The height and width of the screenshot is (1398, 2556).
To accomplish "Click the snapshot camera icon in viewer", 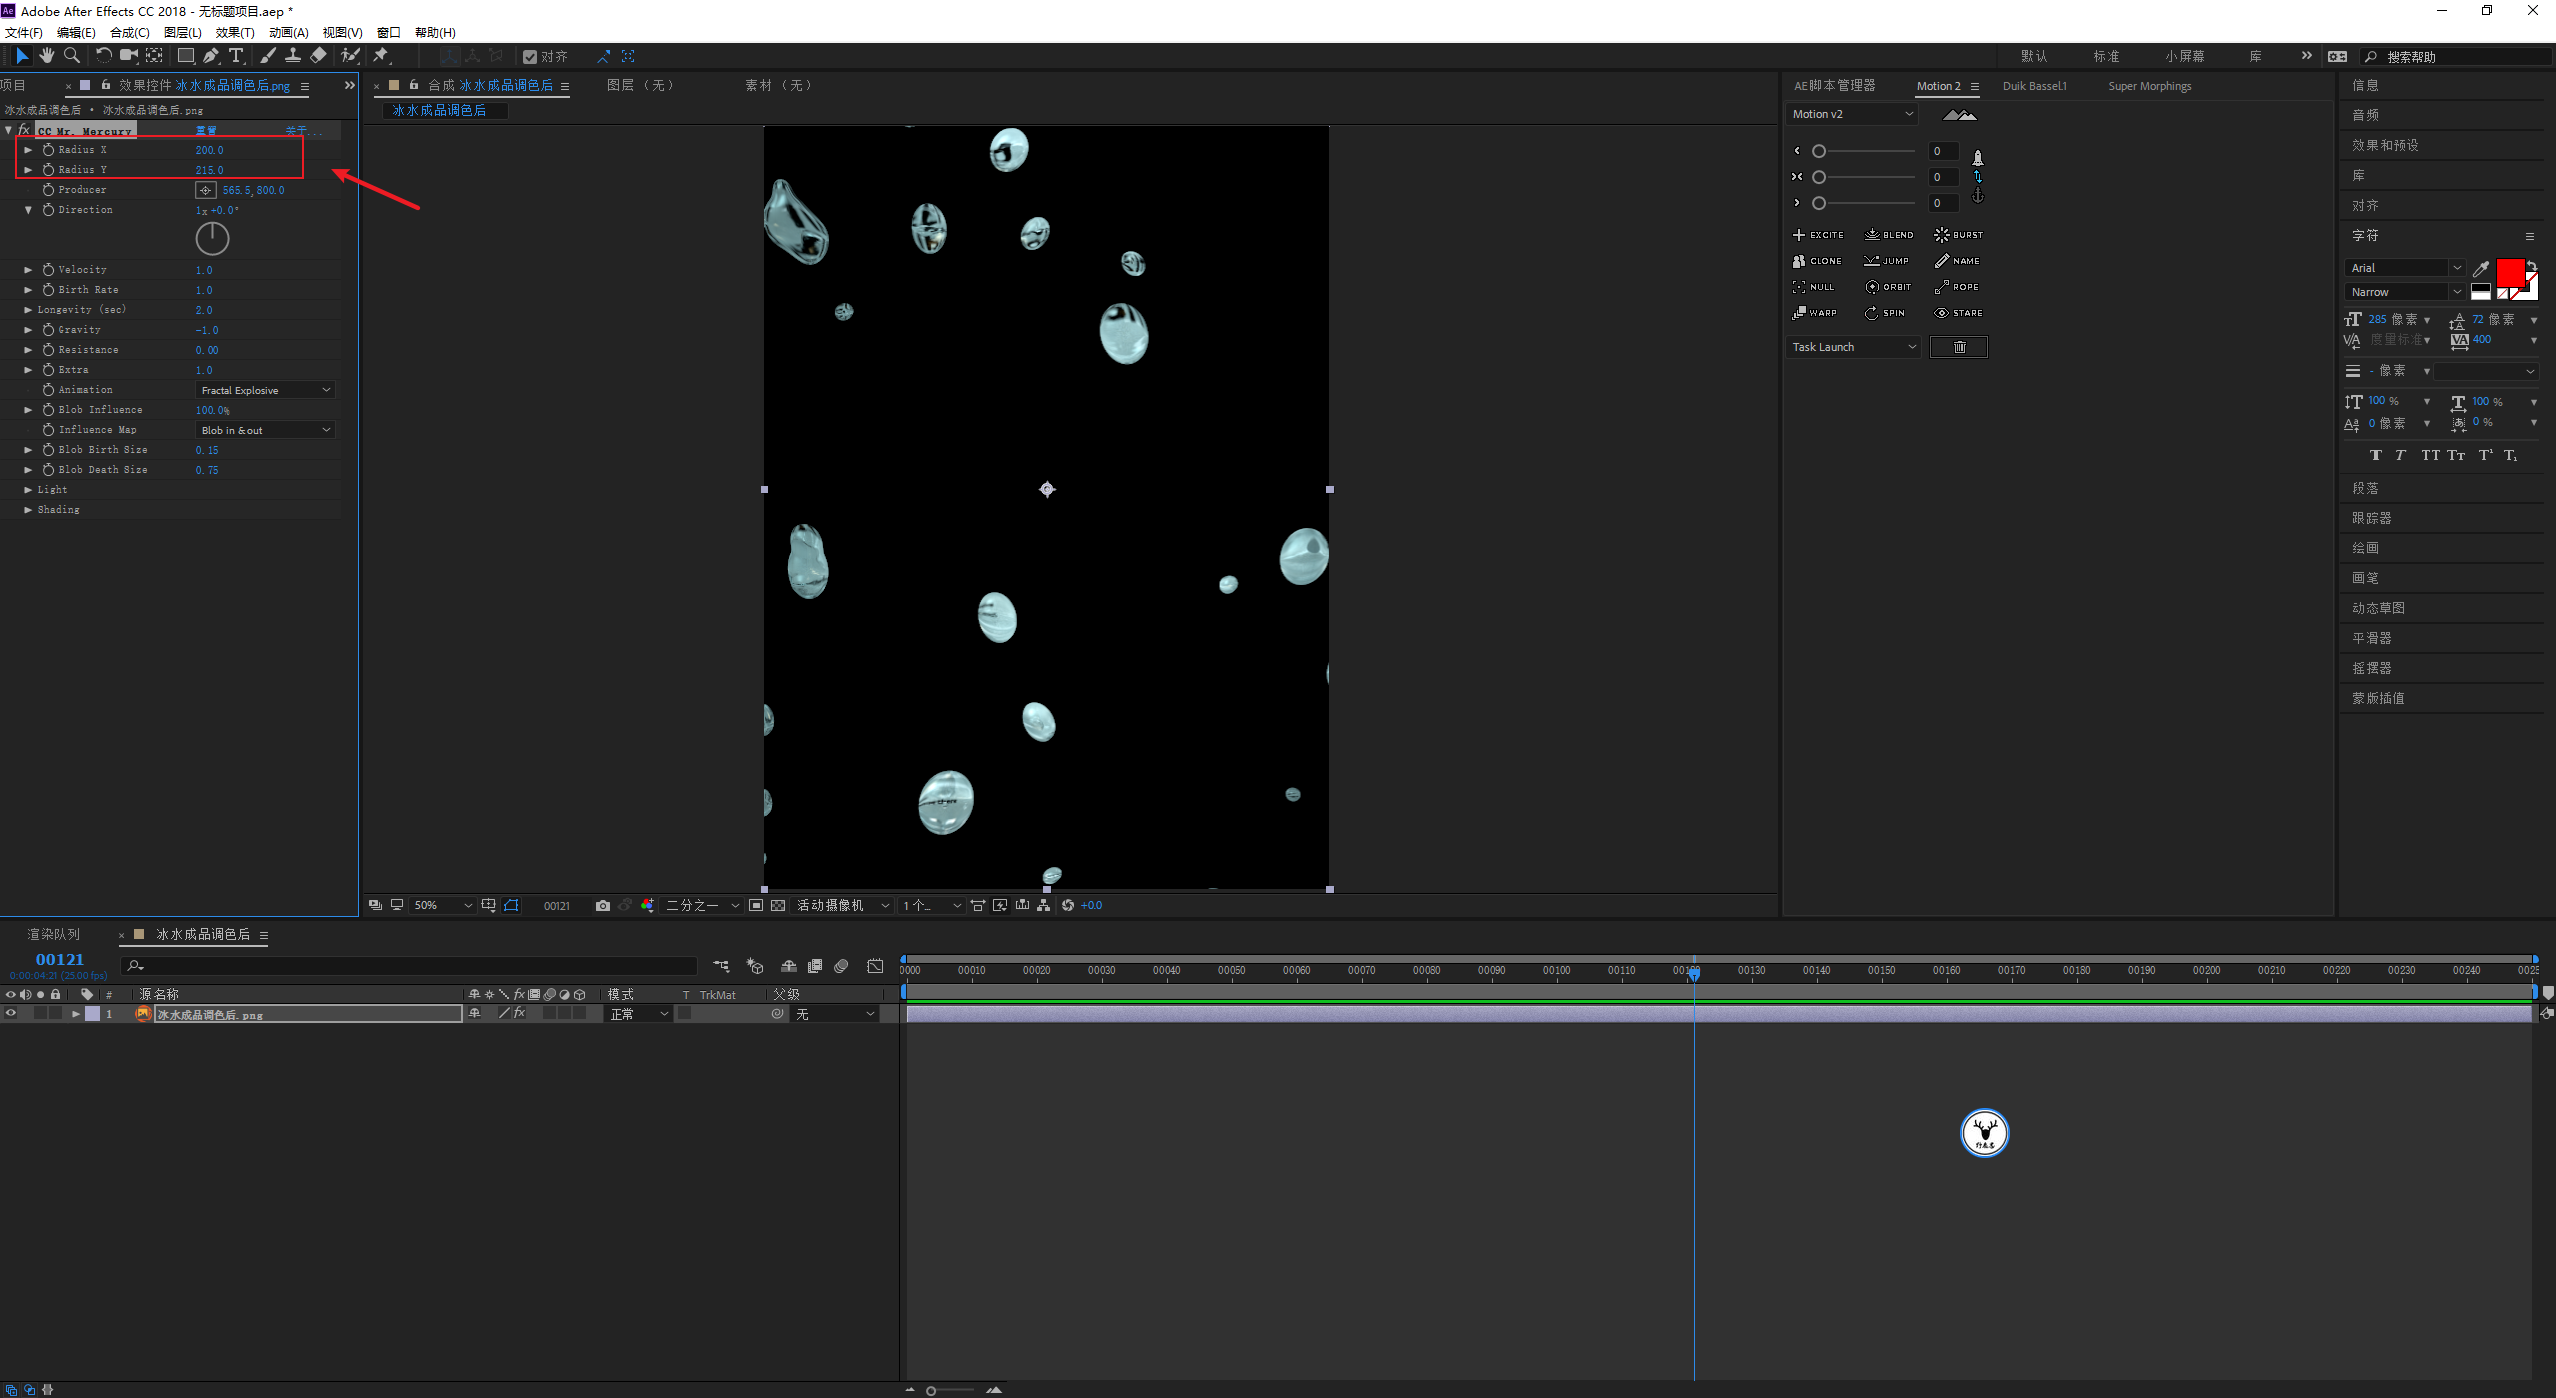I will (602, 905).
